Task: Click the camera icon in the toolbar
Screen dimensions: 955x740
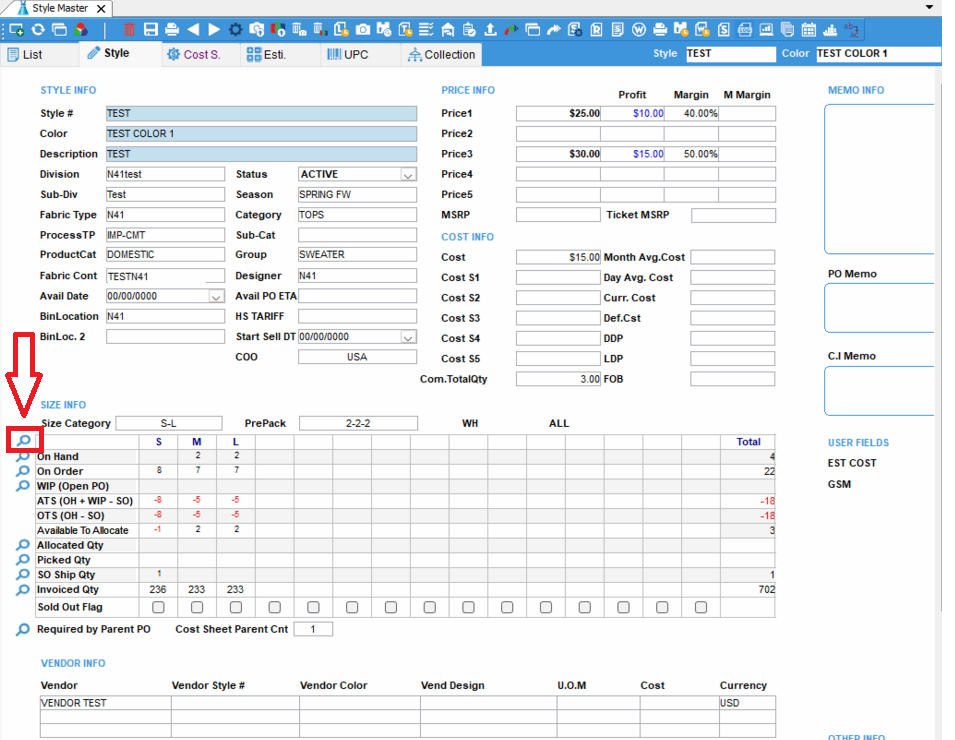Action: click(363, 30)
